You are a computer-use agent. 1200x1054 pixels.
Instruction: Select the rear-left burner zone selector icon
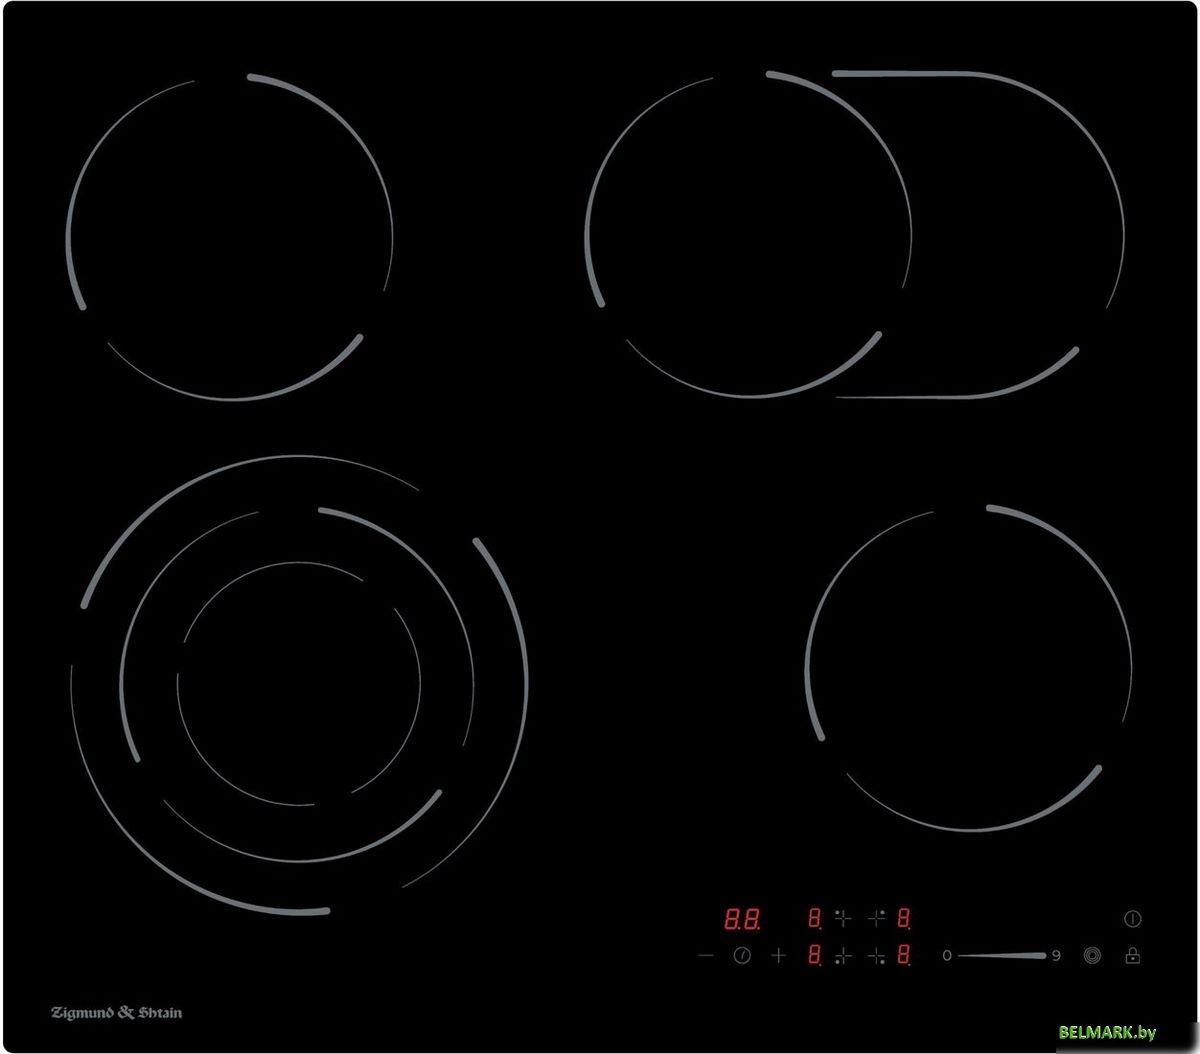tap(843, 918)
